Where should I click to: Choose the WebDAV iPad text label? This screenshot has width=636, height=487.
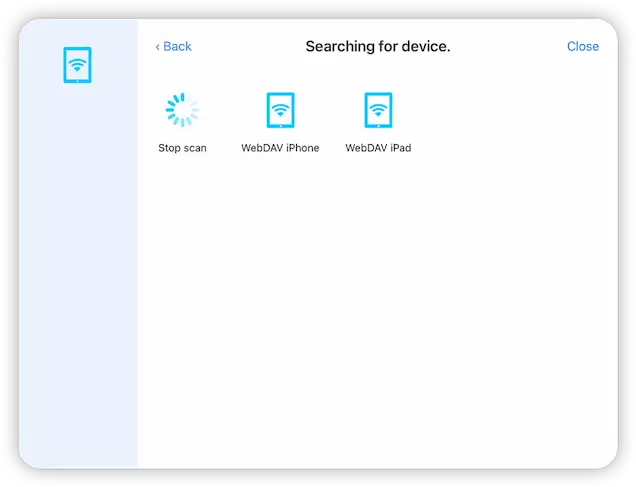coord(378,148)
